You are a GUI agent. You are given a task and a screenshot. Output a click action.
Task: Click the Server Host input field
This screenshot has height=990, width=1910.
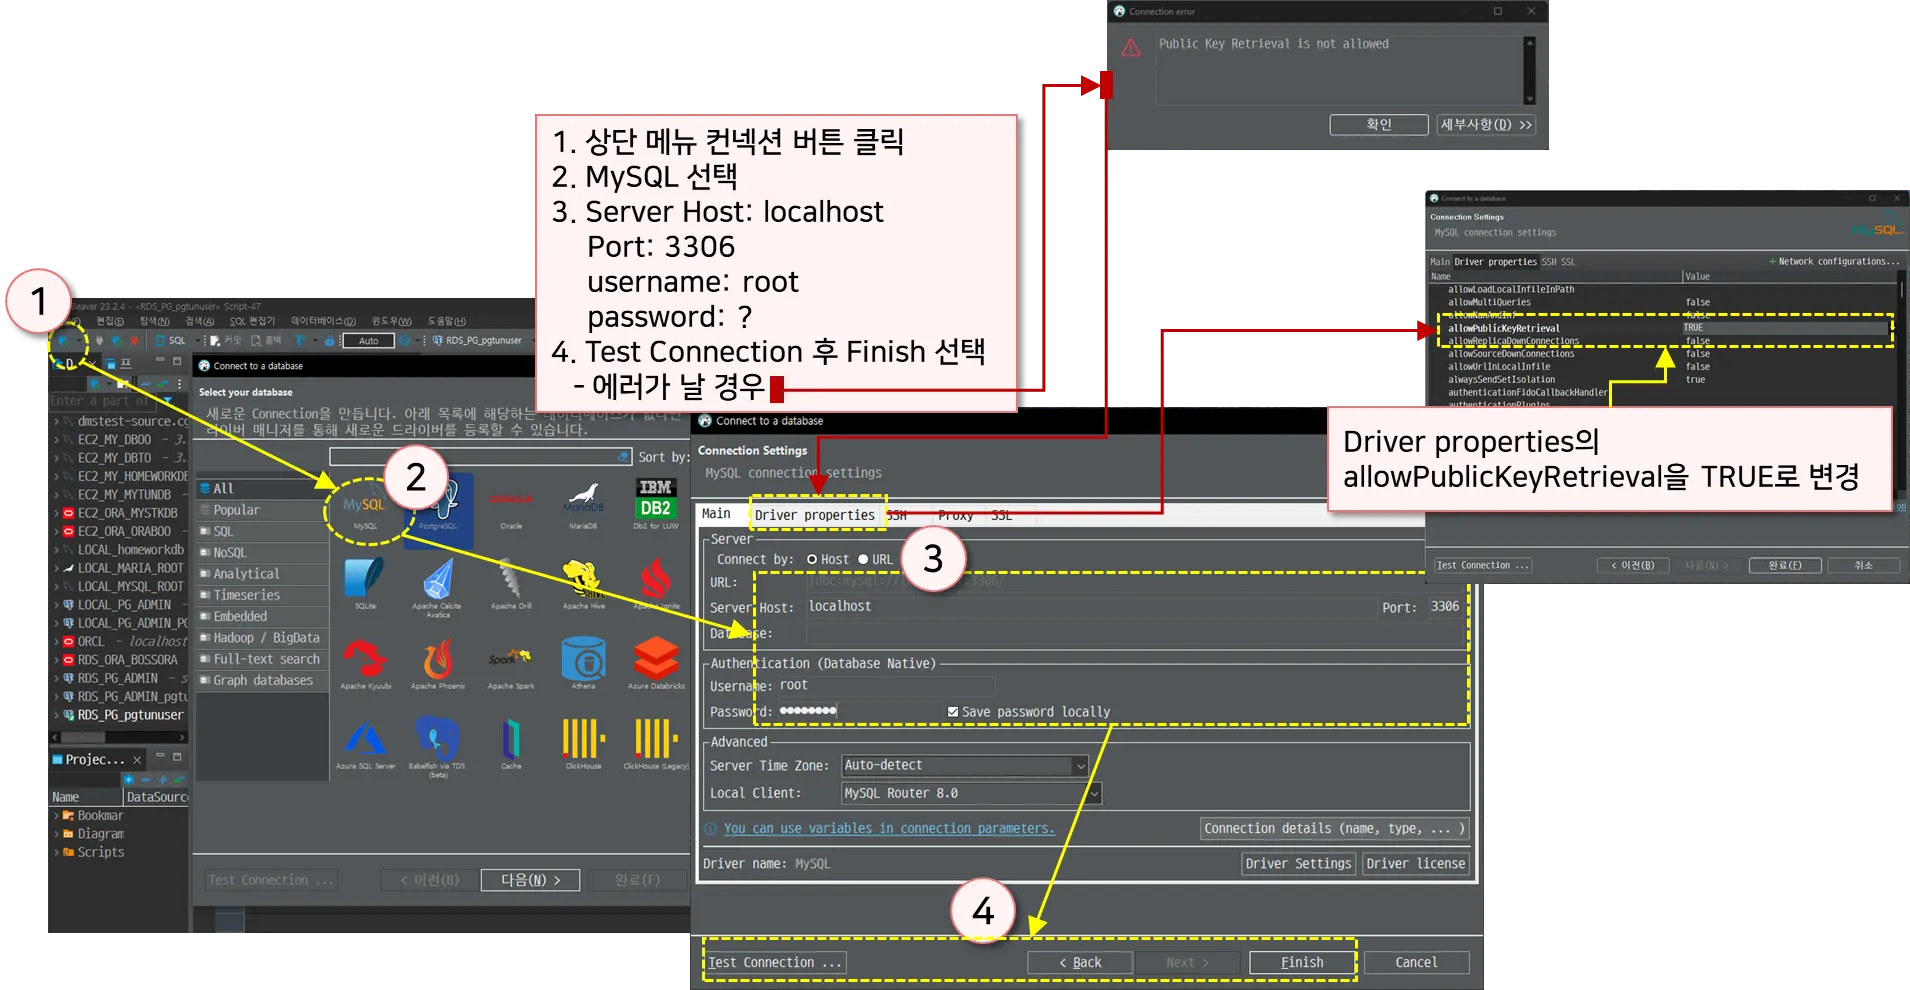(x=1090, y=607)
